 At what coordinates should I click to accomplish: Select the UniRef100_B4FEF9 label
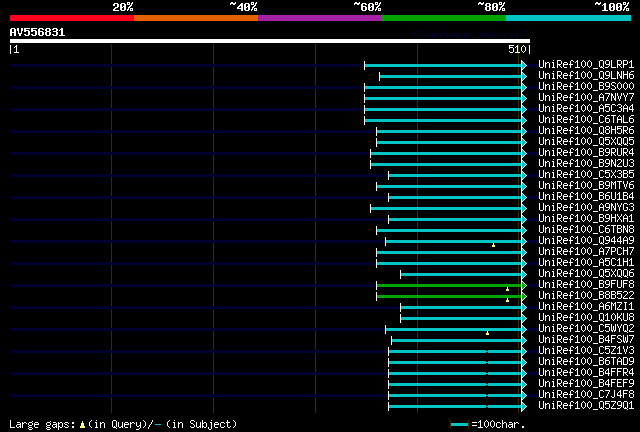pyautogui.click(x=586, y=384)
